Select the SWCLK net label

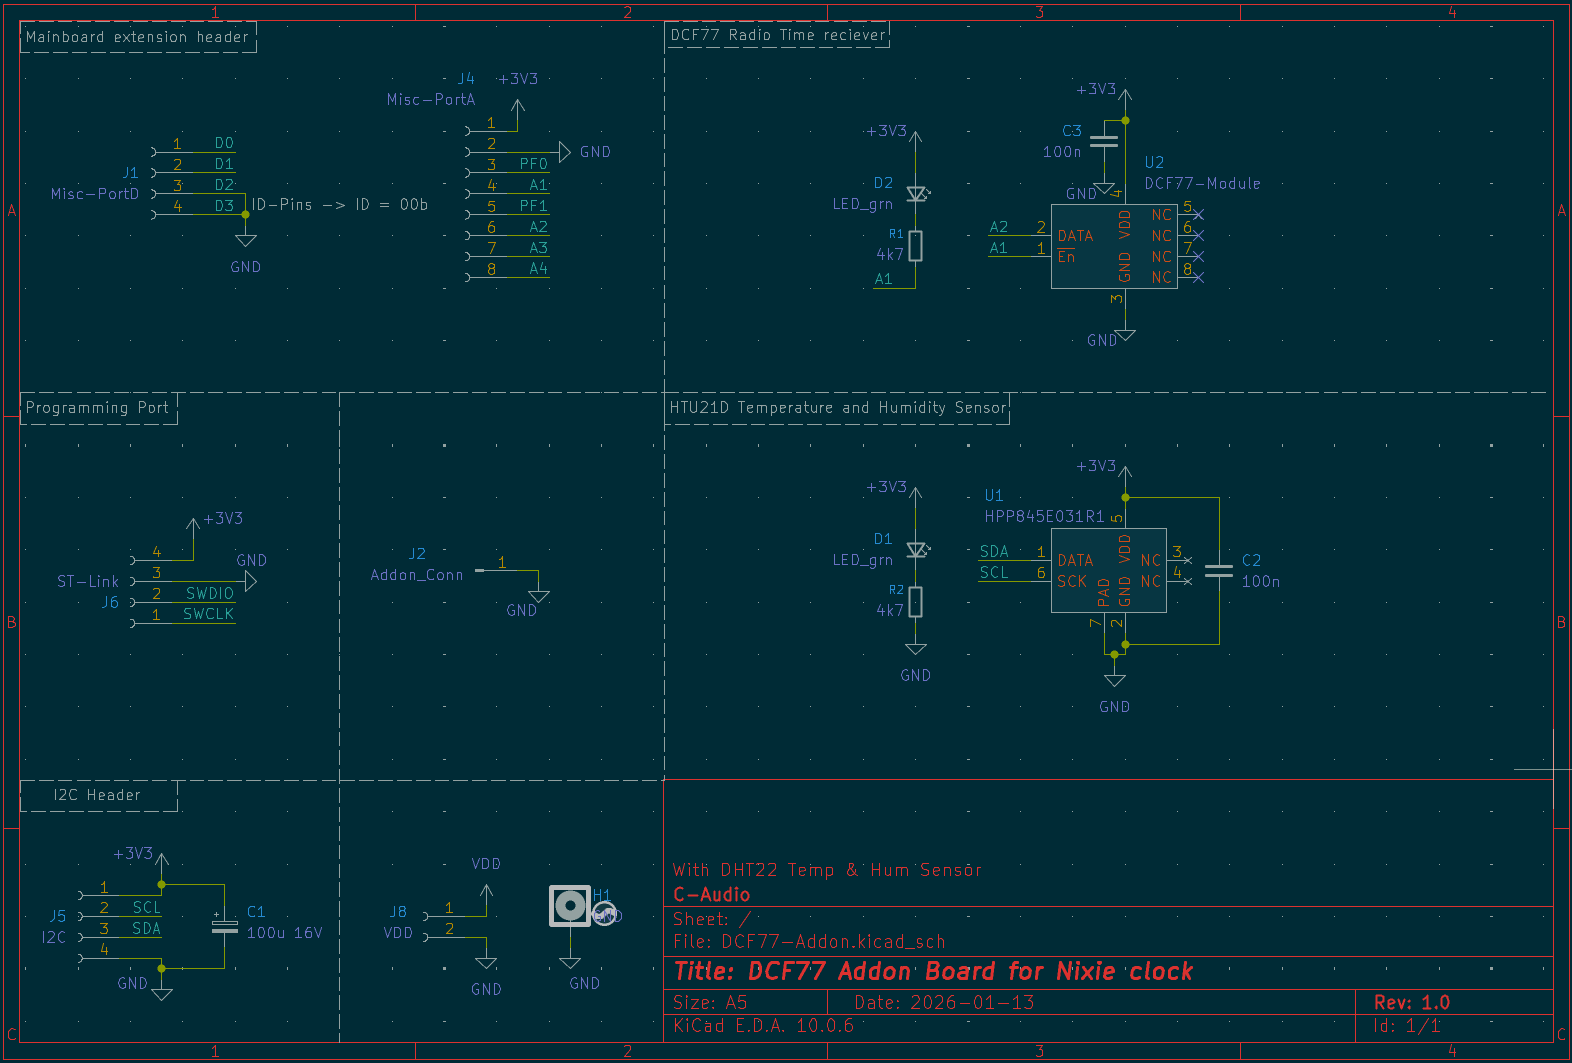click(209, 615)
